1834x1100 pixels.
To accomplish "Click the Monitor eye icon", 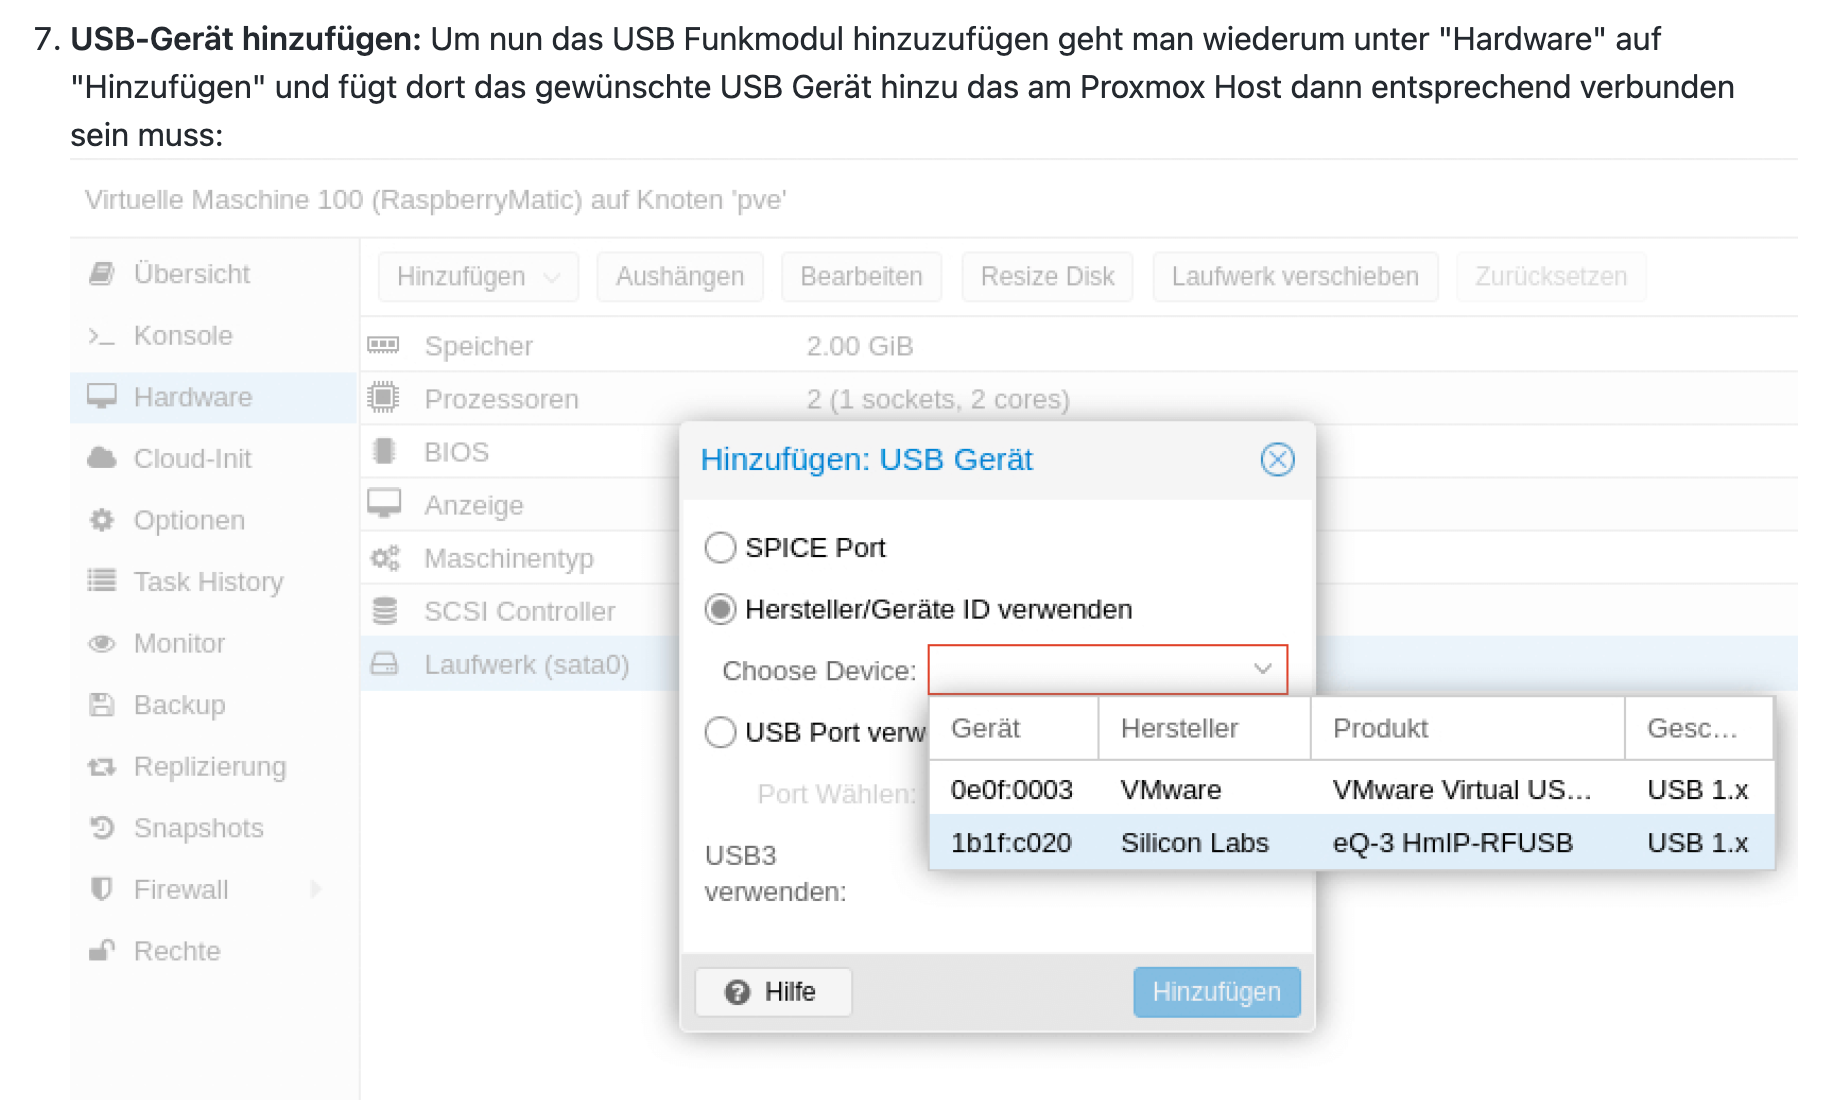I will pyautogui.click(x=102, y=643).
